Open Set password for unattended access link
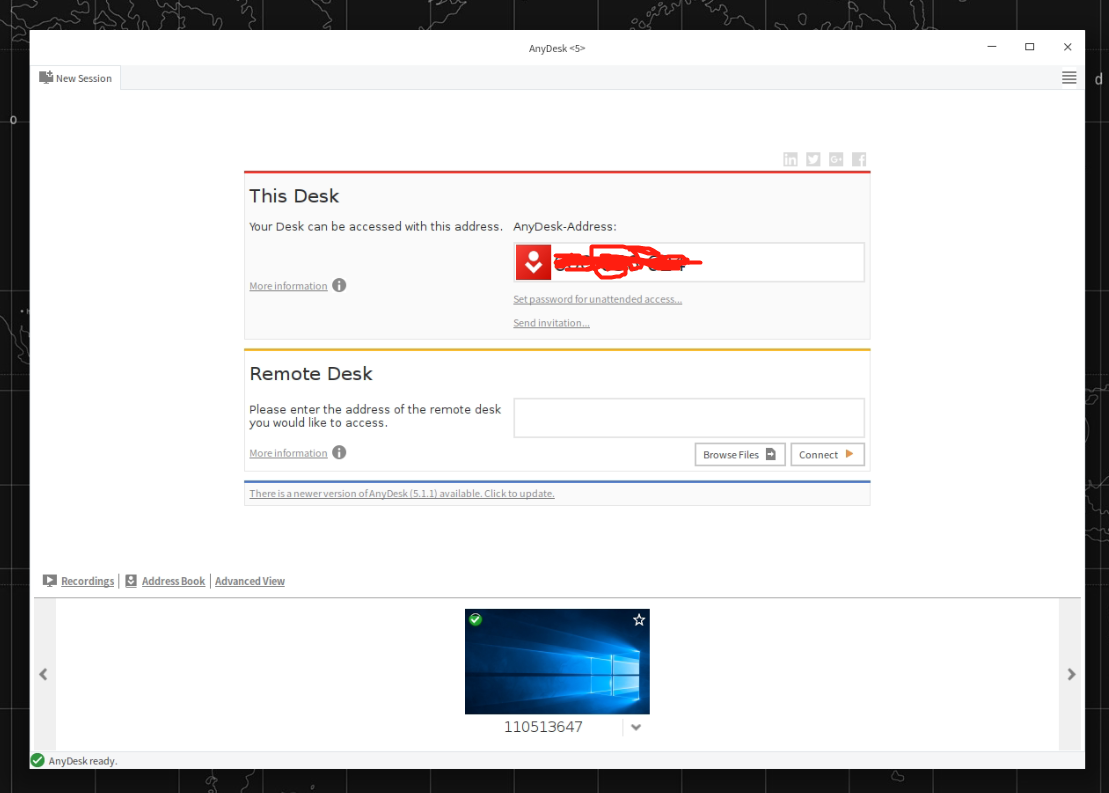Screen dimensions: 1109x793 click(x=598, y=299)
